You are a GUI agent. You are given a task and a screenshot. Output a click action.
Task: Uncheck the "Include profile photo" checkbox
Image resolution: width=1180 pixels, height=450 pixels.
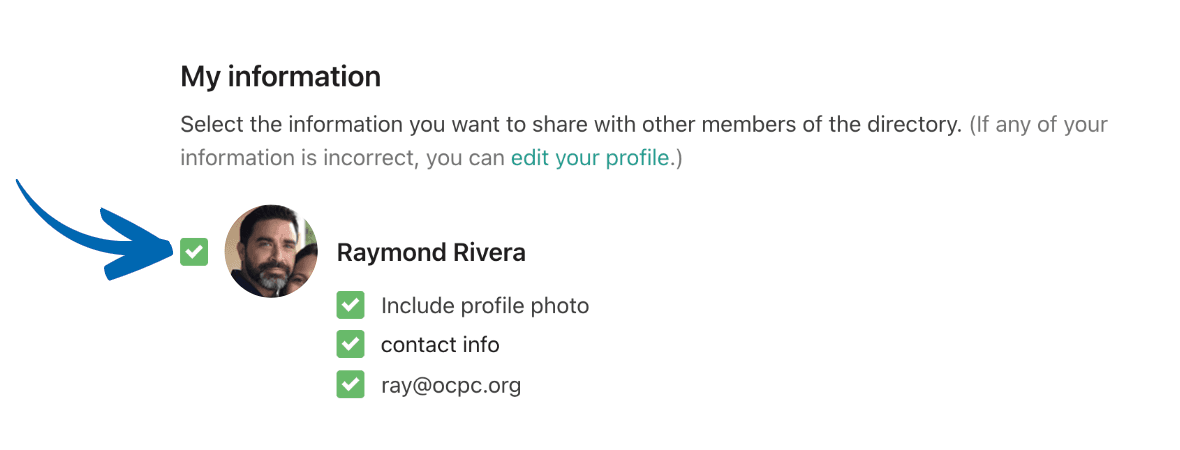[x=350, y=305]
